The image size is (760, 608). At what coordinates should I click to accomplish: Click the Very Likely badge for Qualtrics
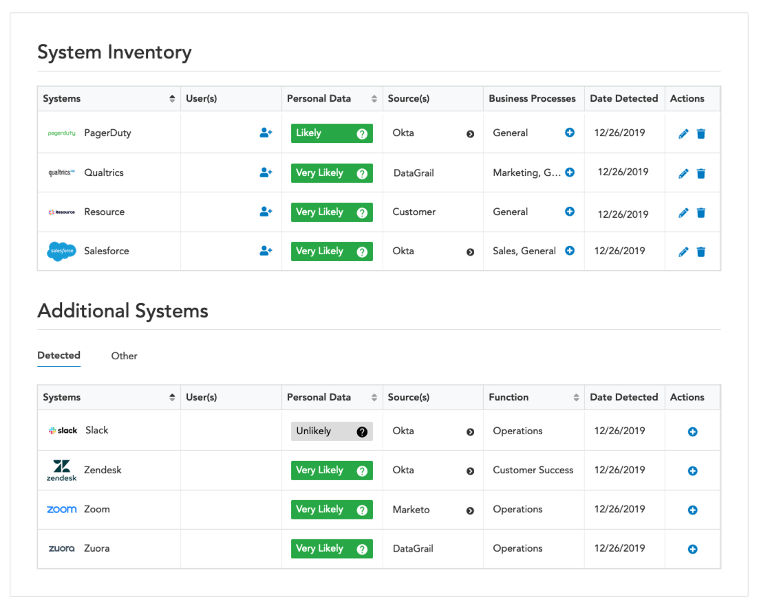coord(332,173)
